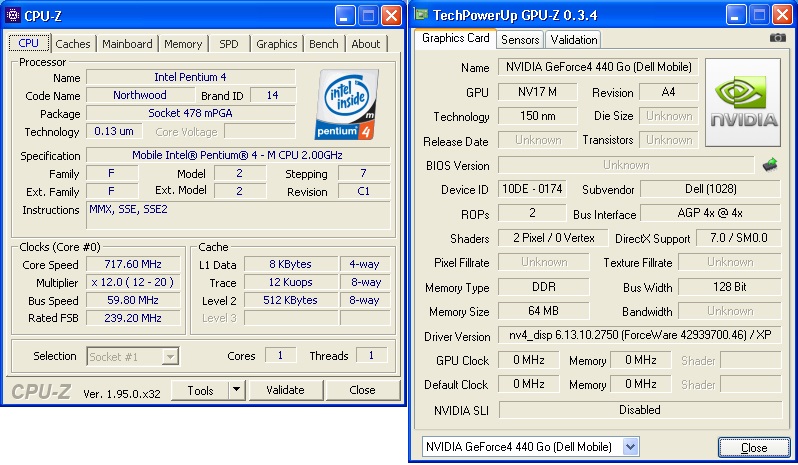Select the Graphics Card tab in GPU-Z
The image size is (798, 465).
pyautogui.click(x=455, y=38)
